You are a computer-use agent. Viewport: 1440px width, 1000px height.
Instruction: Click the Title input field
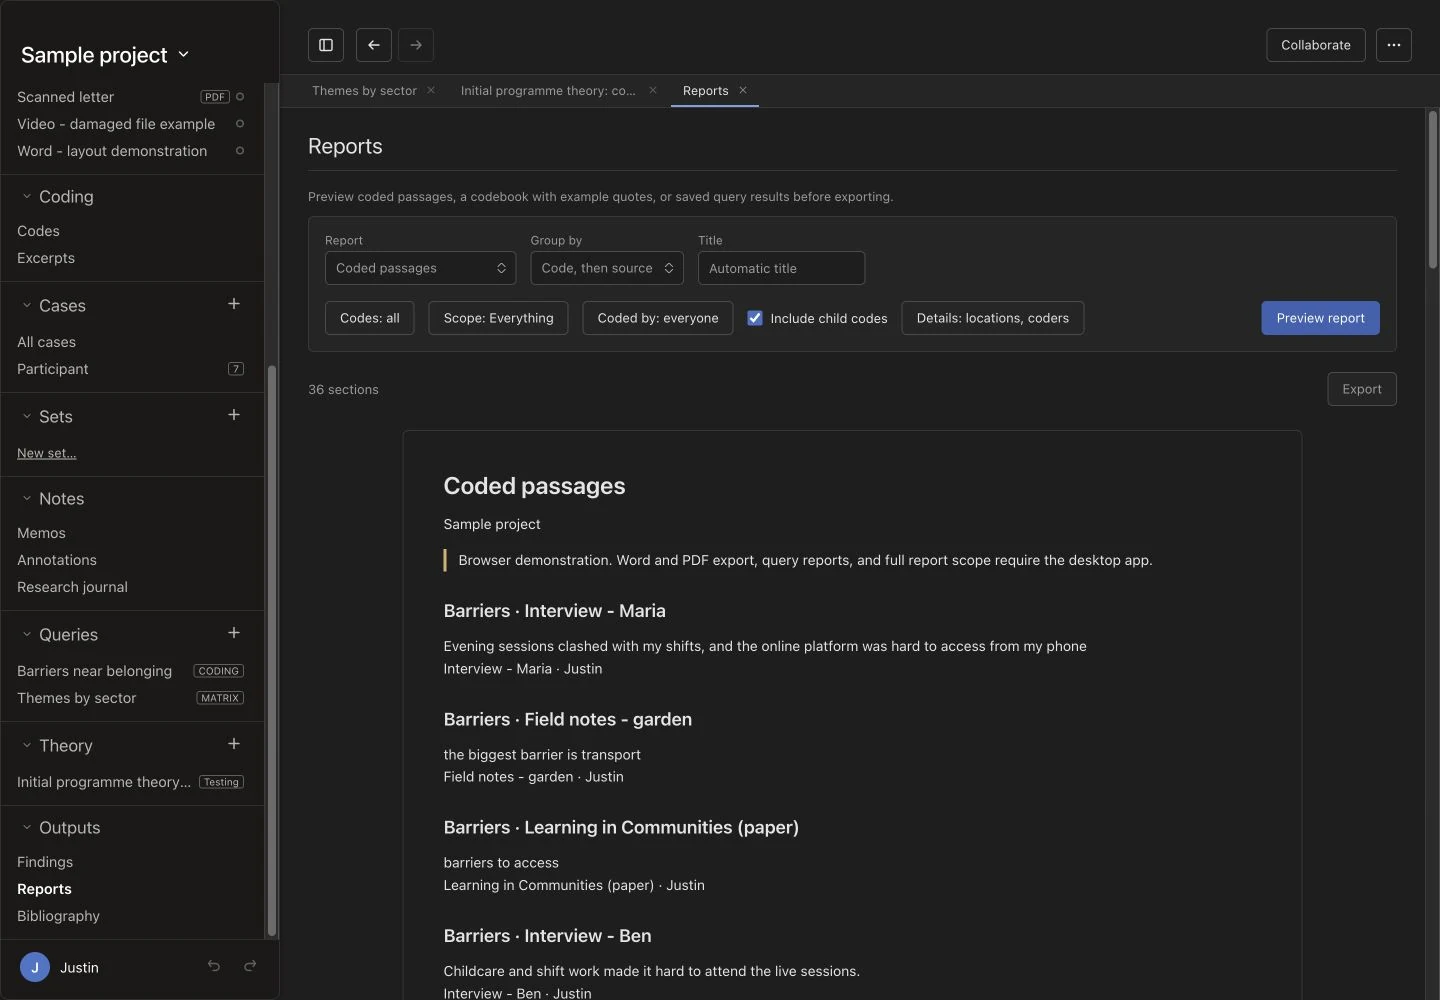pos(782,268)
